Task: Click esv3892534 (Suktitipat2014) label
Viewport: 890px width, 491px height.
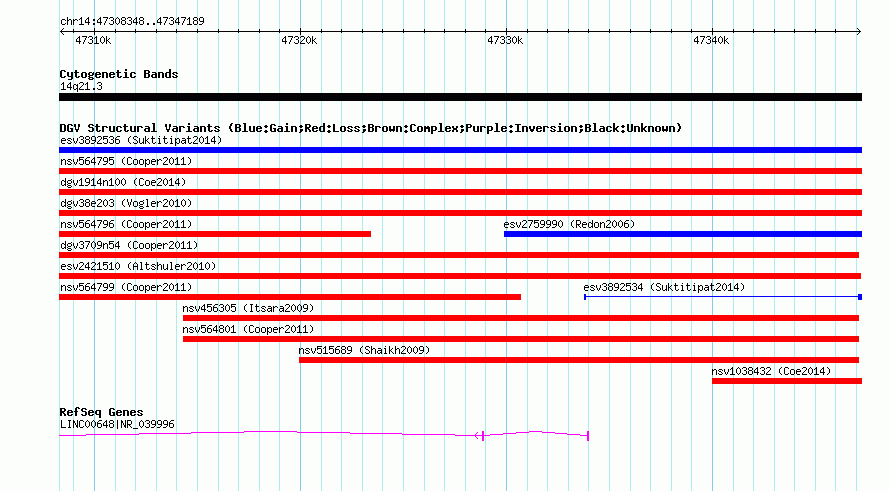Action: 664,287
